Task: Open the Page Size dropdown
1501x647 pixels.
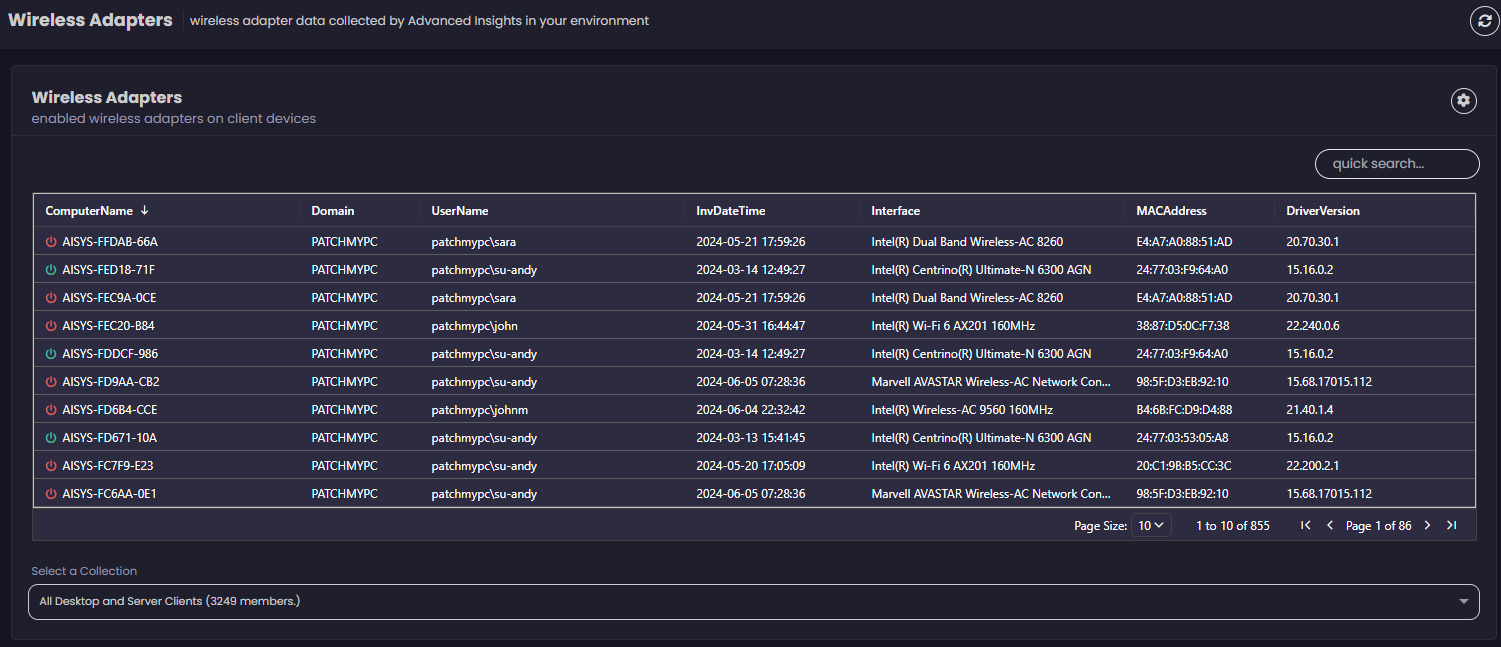Action: tap(1151, 526)
